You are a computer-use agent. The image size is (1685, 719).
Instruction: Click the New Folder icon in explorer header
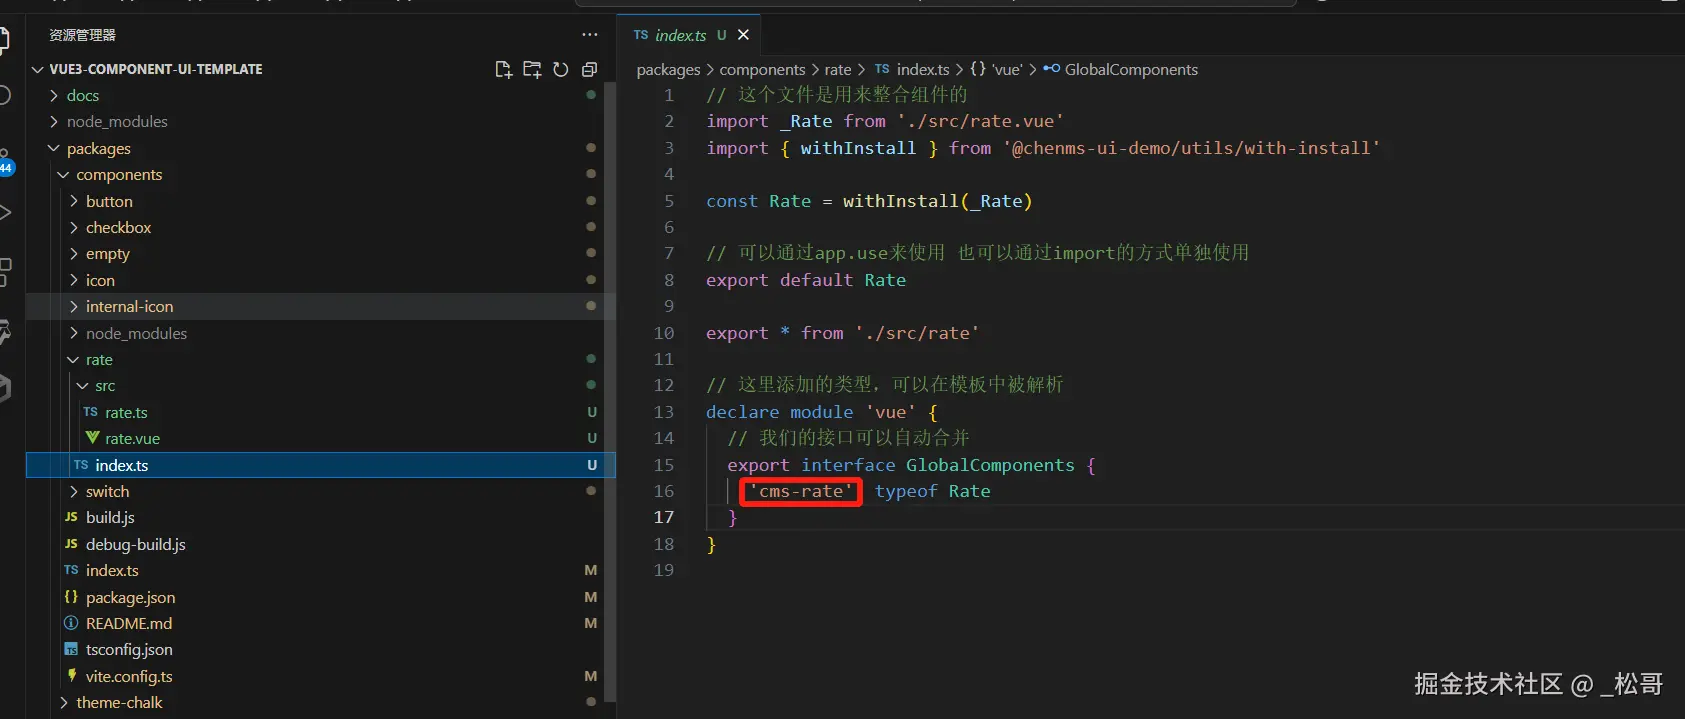click(x=532, y=69)
